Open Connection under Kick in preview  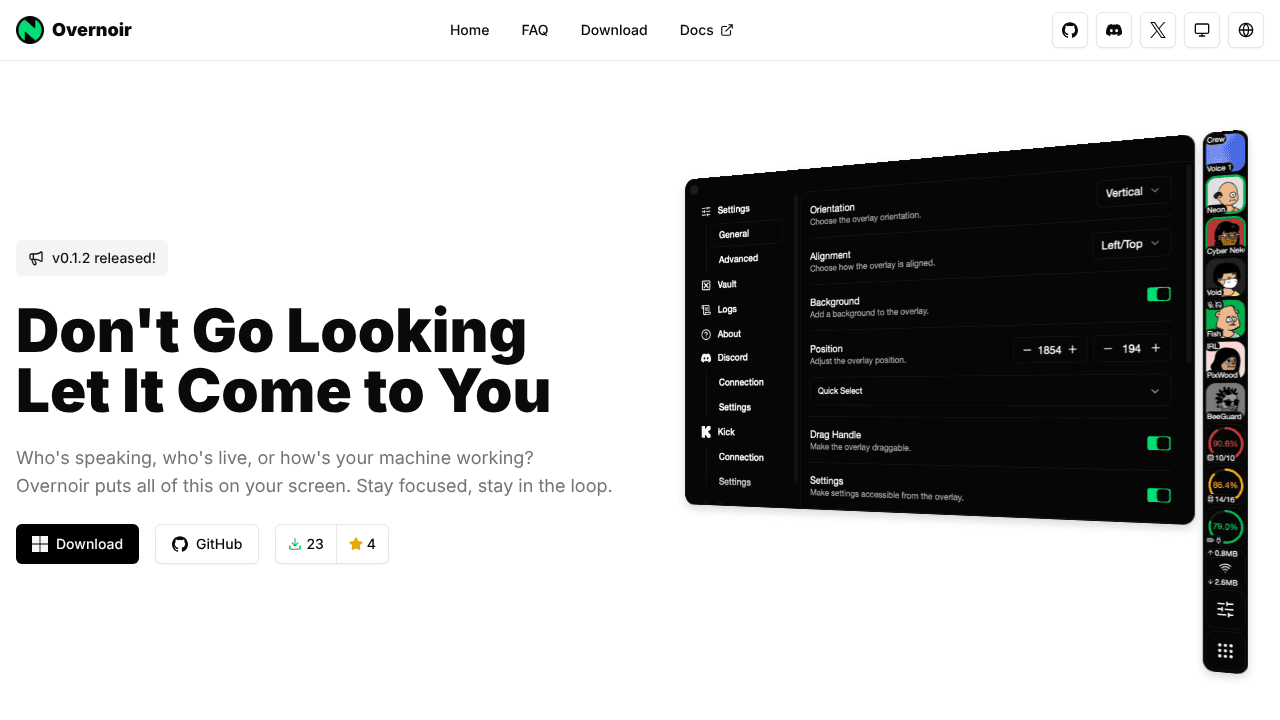741,457
